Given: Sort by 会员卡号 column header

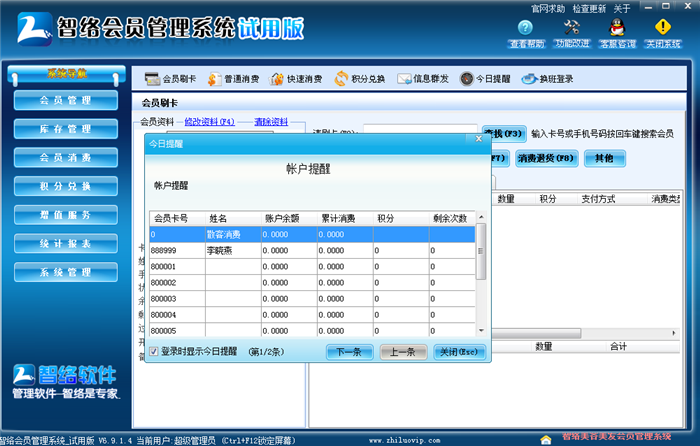Looking at the screenshot, I should (177, 218).
